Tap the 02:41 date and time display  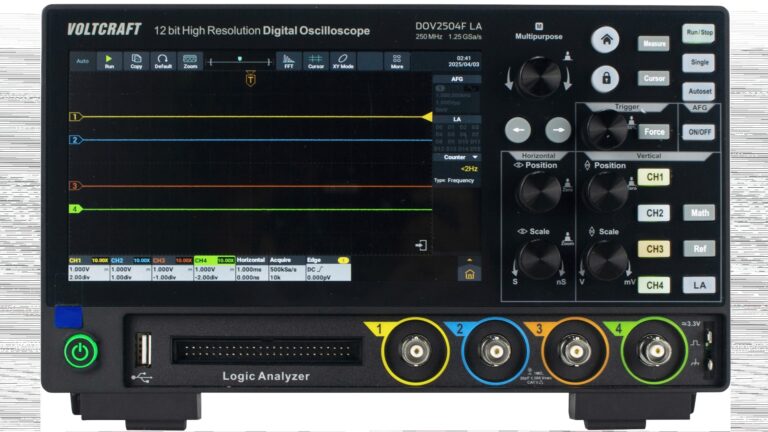463,61
